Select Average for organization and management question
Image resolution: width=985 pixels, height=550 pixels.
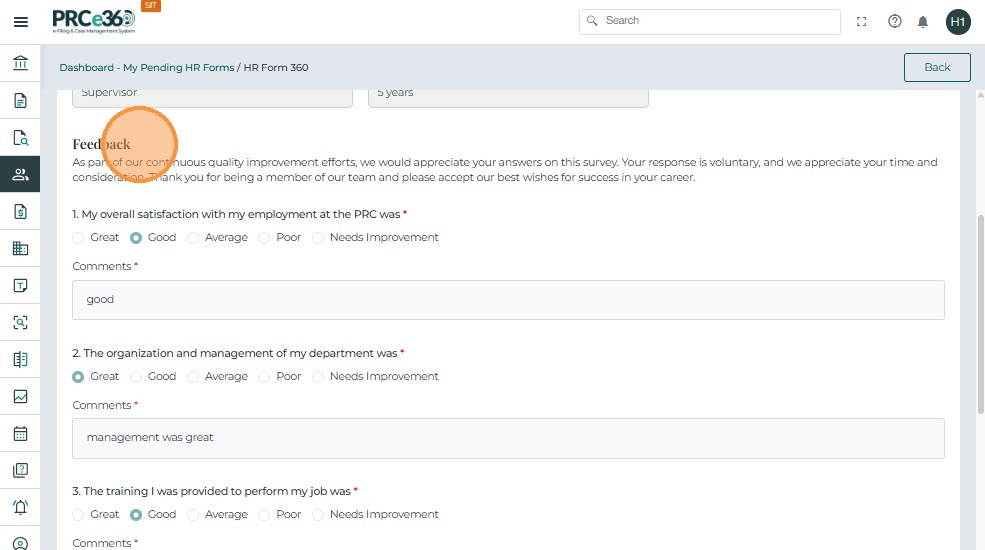click(x=194, y=377)
